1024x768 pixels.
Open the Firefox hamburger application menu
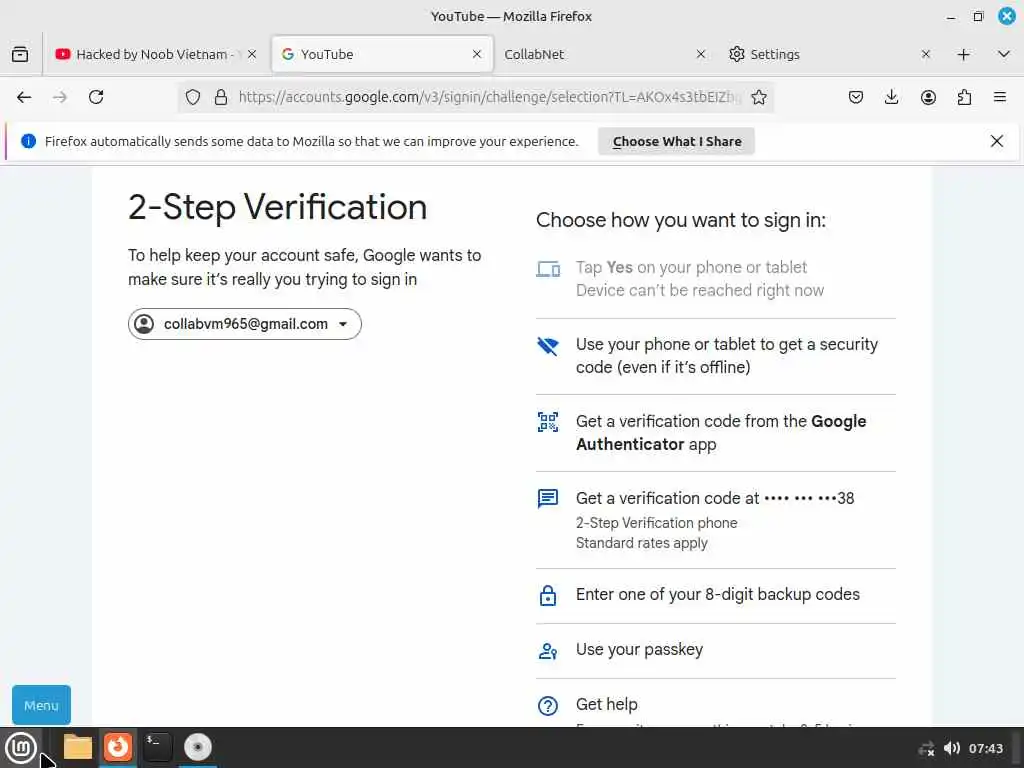[x=1000, y=97]
